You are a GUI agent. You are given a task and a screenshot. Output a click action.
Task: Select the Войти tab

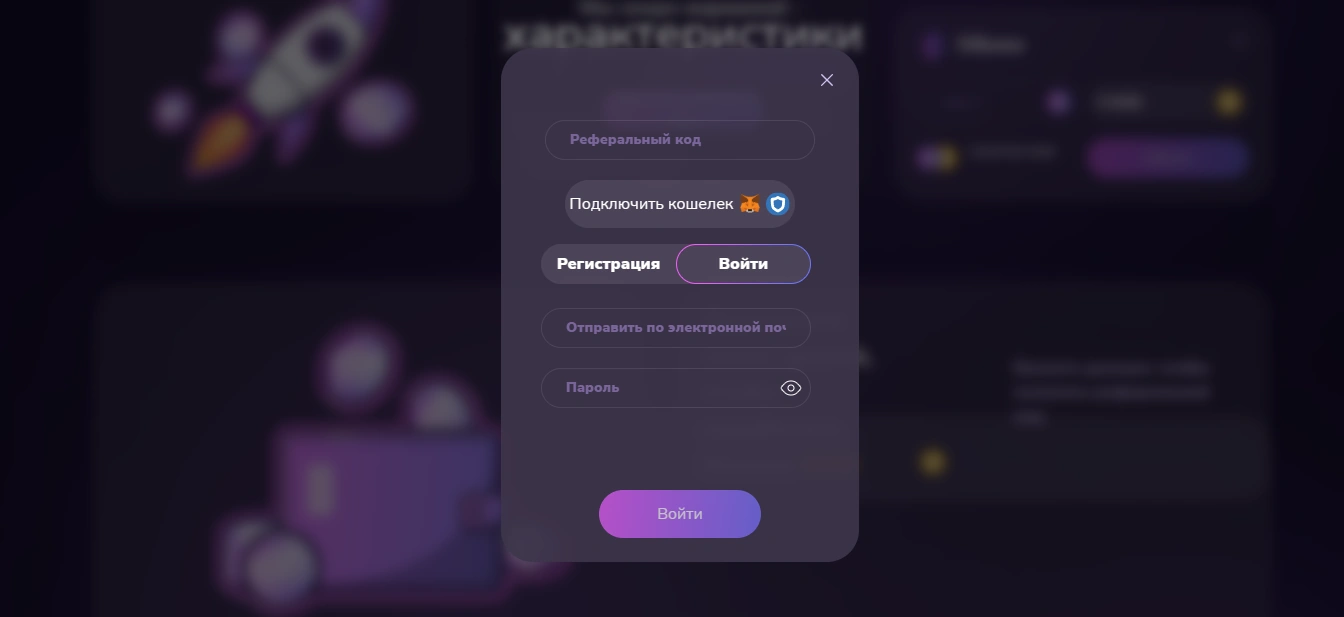pos(743,264)
